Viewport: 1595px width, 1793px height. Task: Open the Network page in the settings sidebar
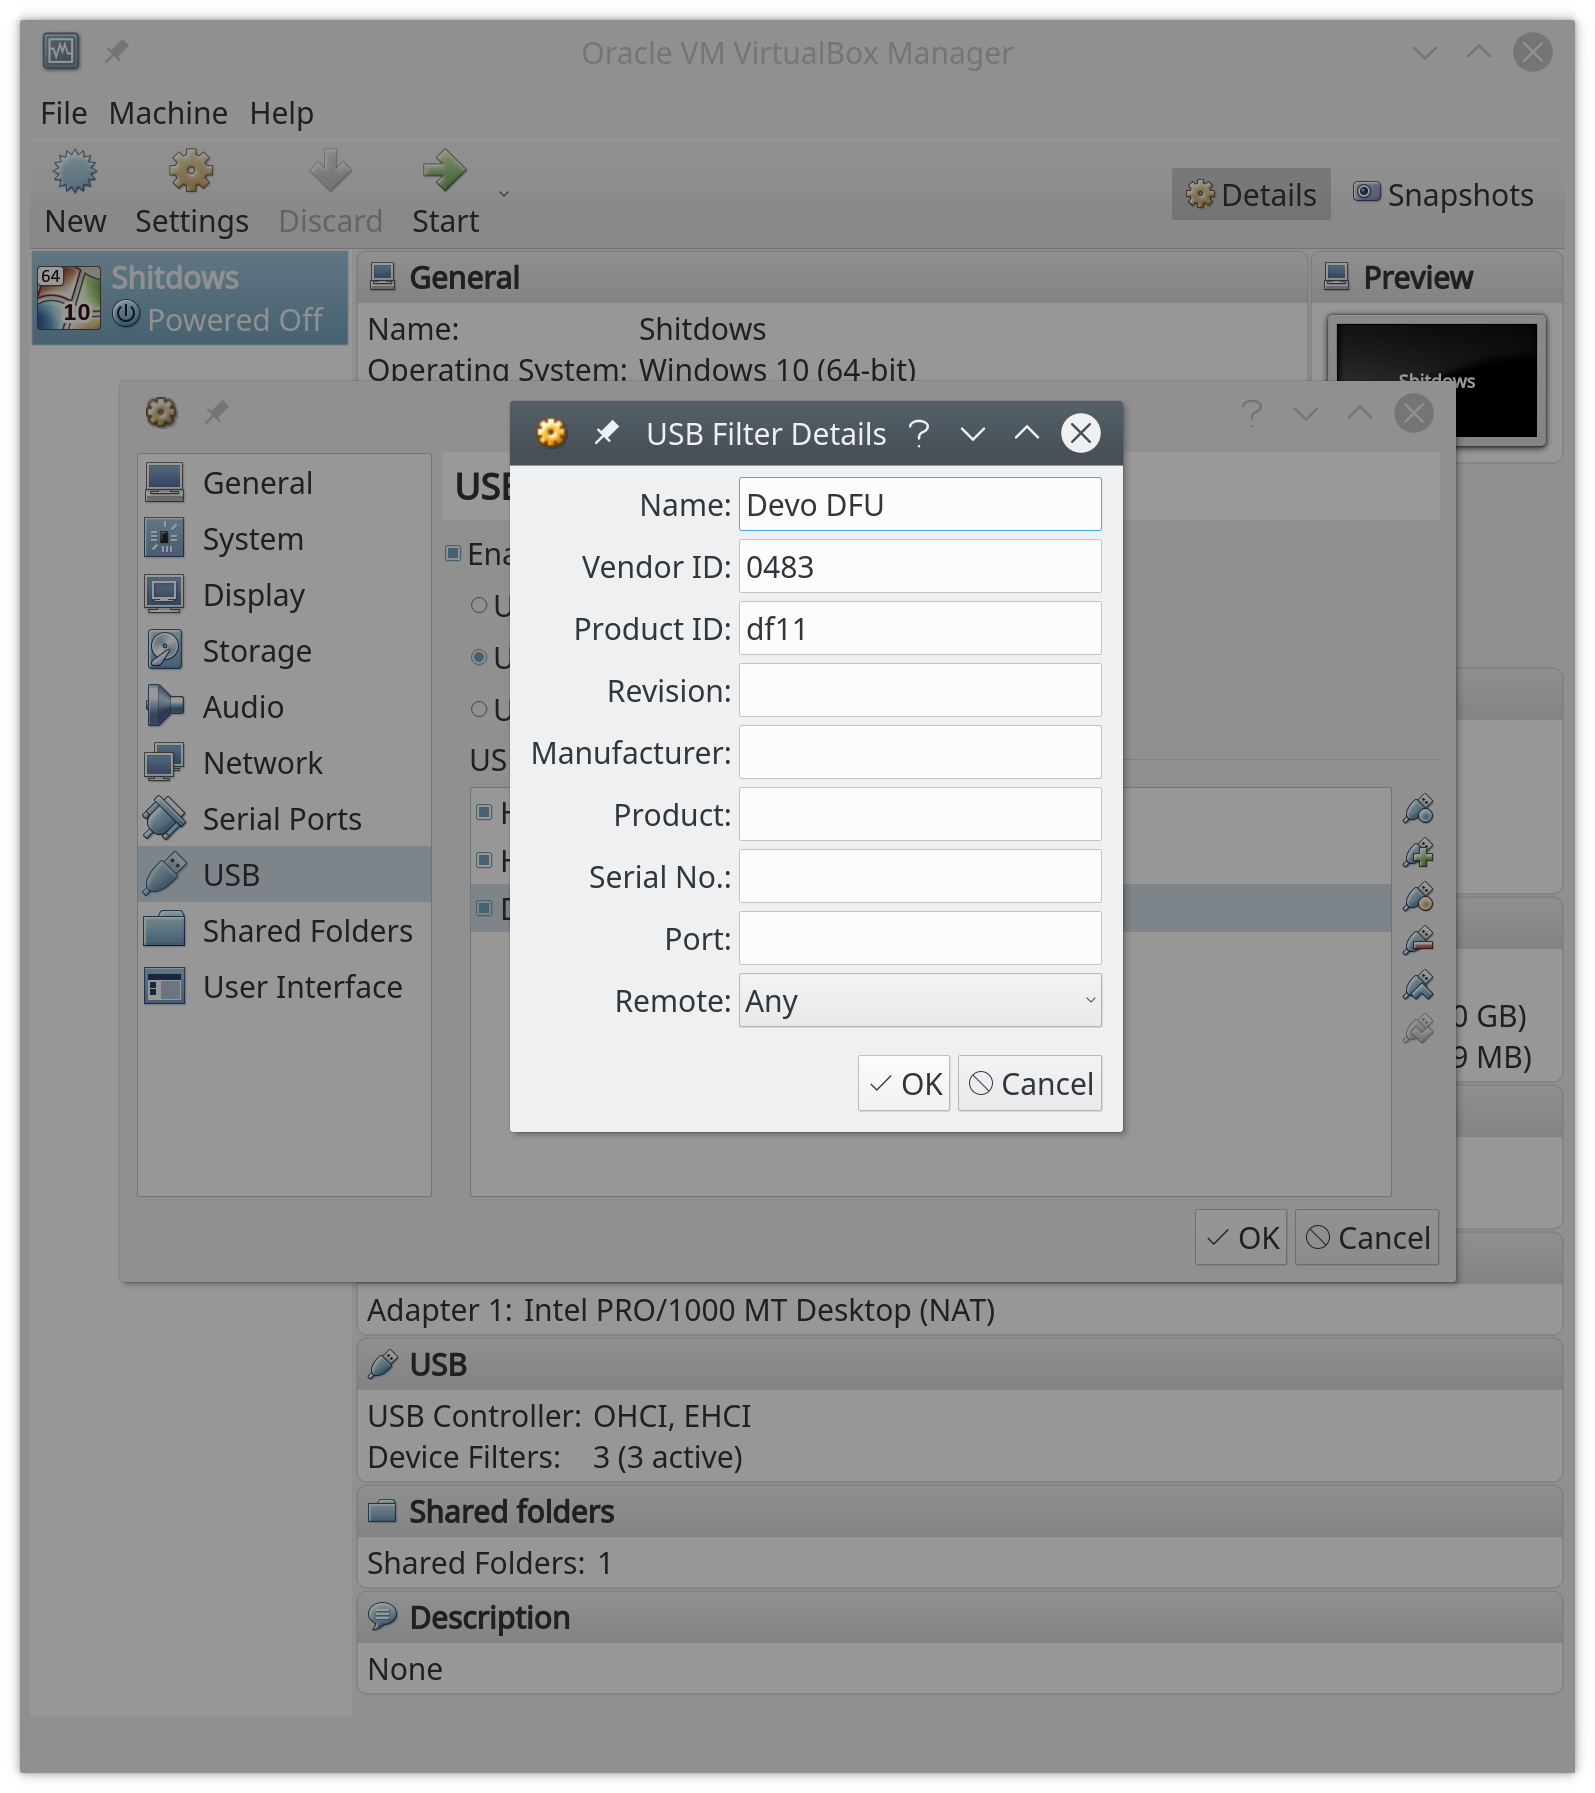click(x=284, y=763)
